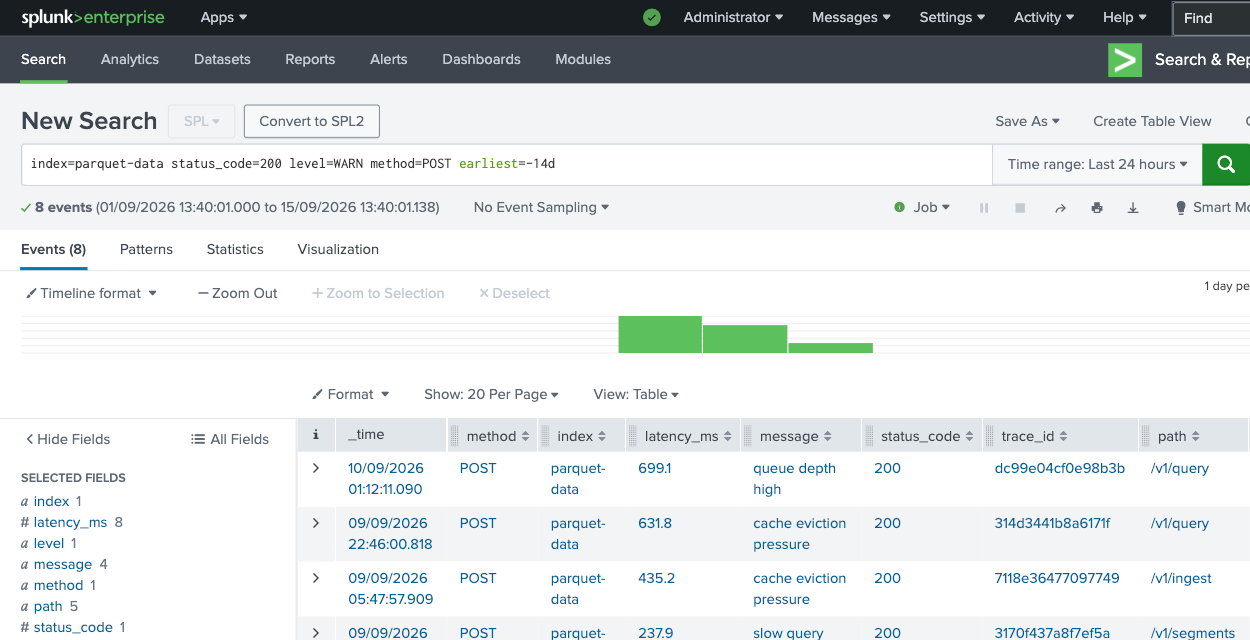The image size is (1250, 640).
Task: Go to the Modules nav tab
Action: 583,59
